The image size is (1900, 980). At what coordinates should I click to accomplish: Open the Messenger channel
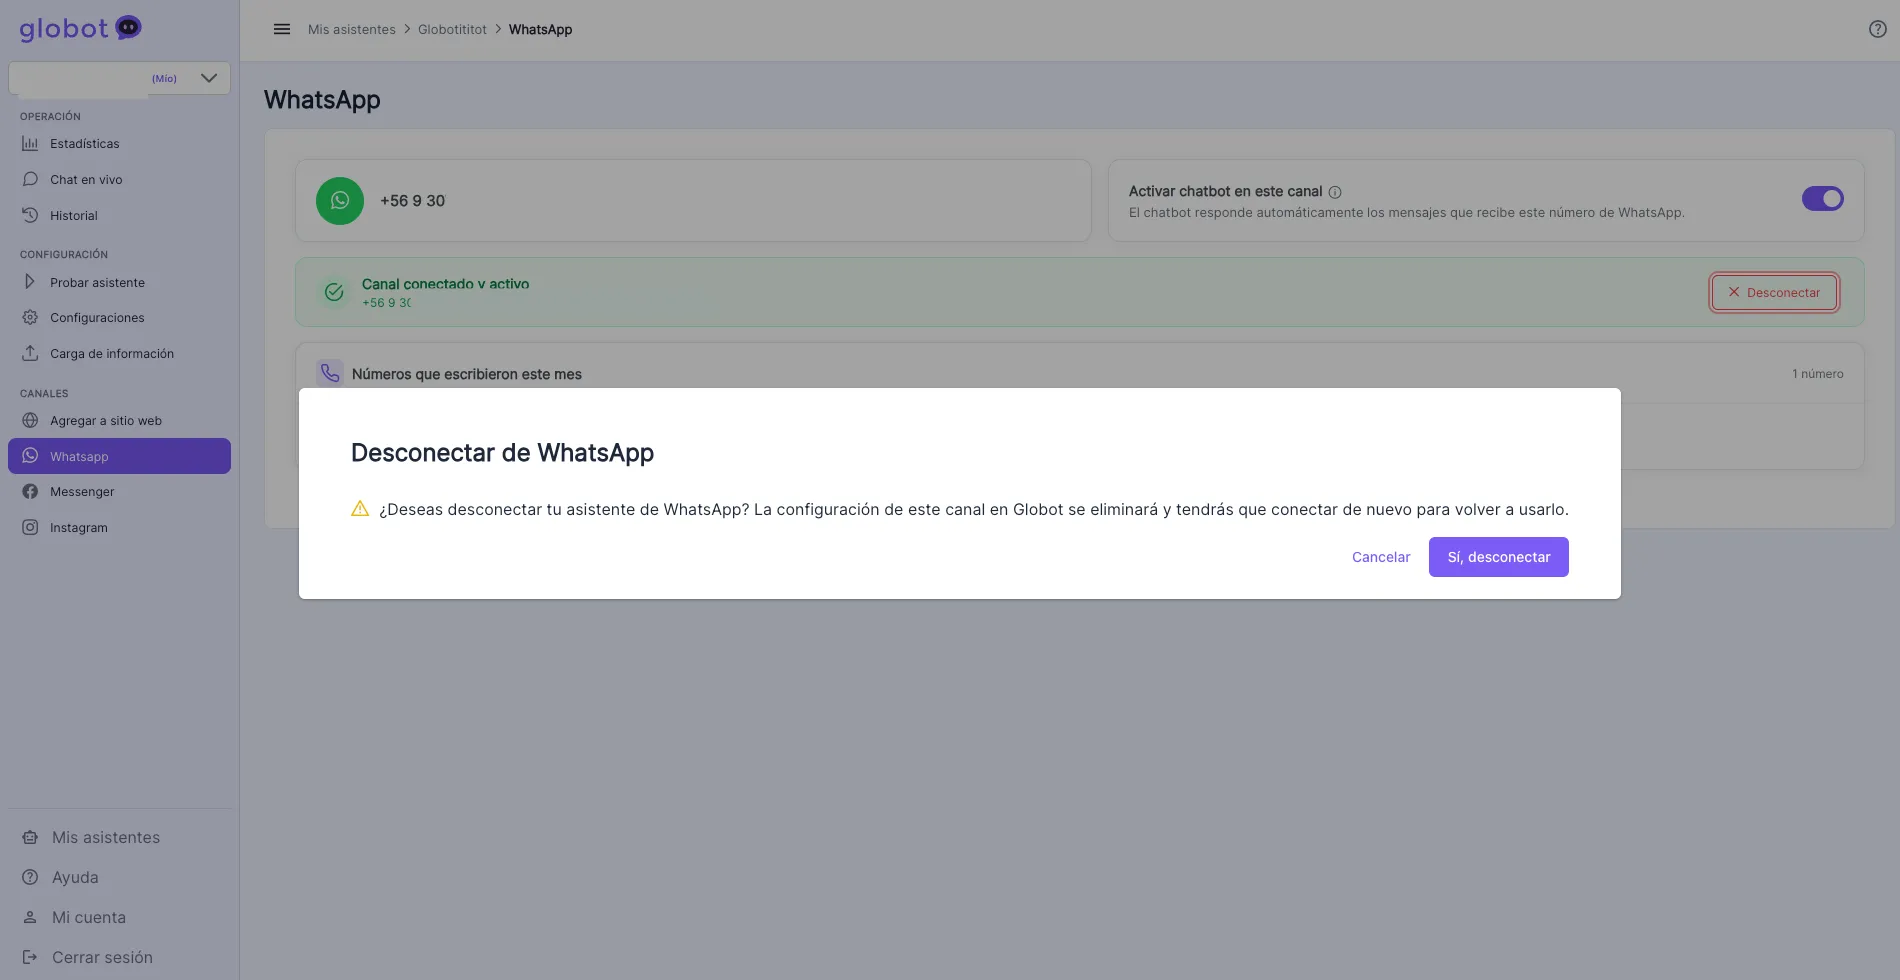click(119, 491)
